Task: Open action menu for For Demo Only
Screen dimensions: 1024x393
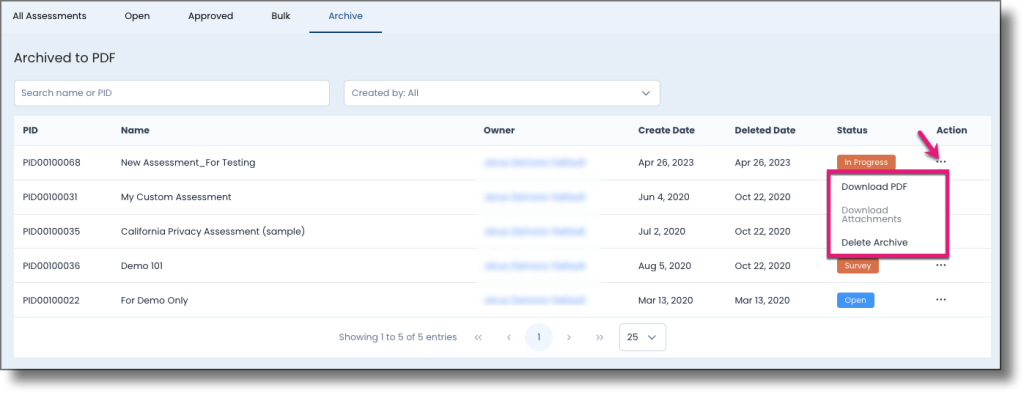Action: click(x=940, y=300)
